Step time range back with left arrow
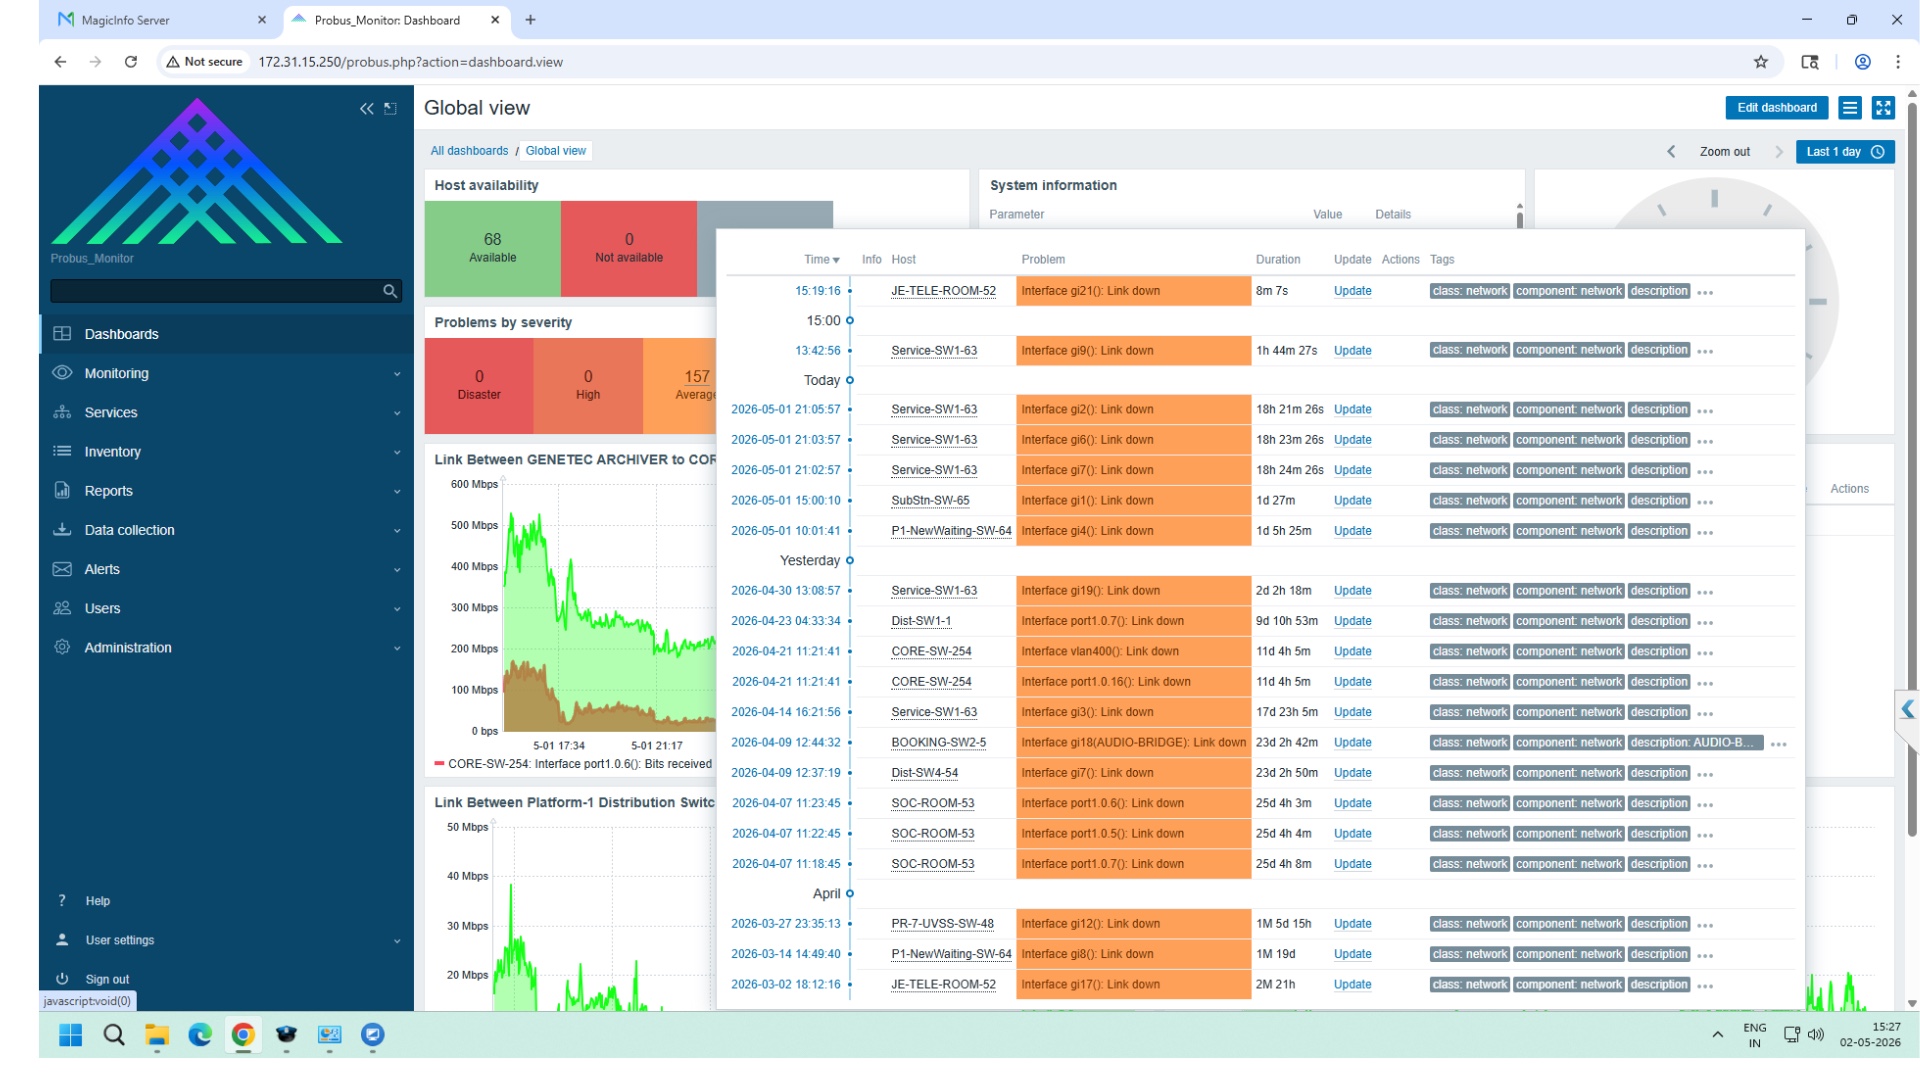 point(1671,152)
